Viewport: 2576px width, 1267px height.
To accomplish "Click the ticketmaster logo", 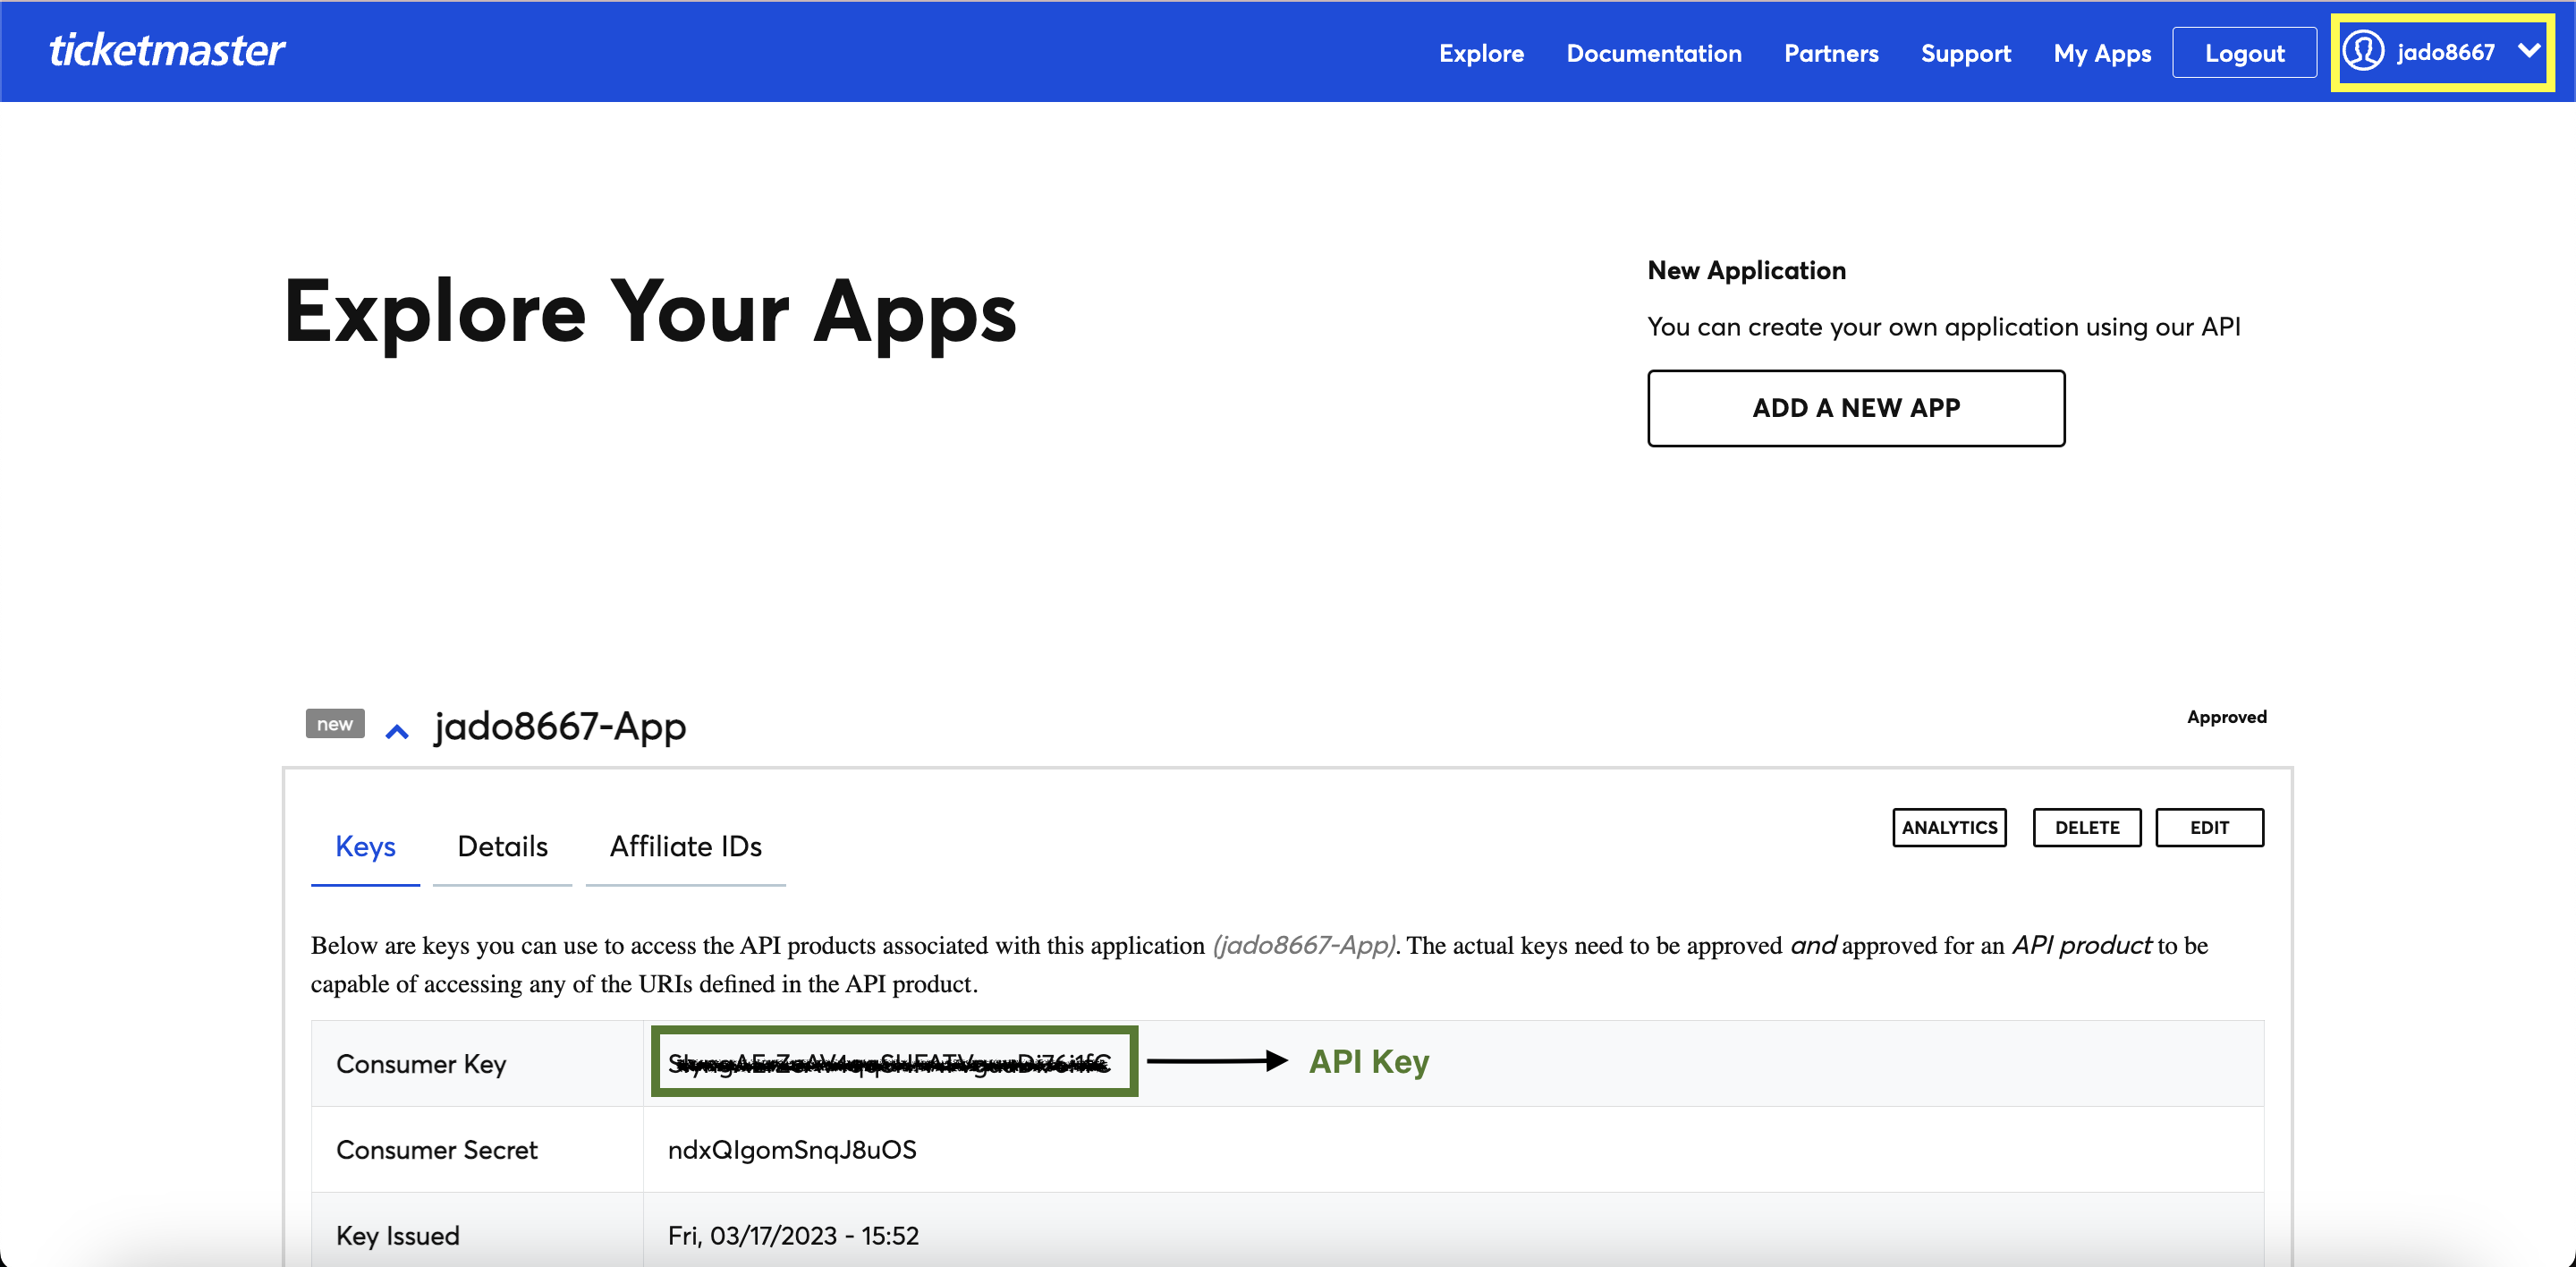I will pos(167,50).
